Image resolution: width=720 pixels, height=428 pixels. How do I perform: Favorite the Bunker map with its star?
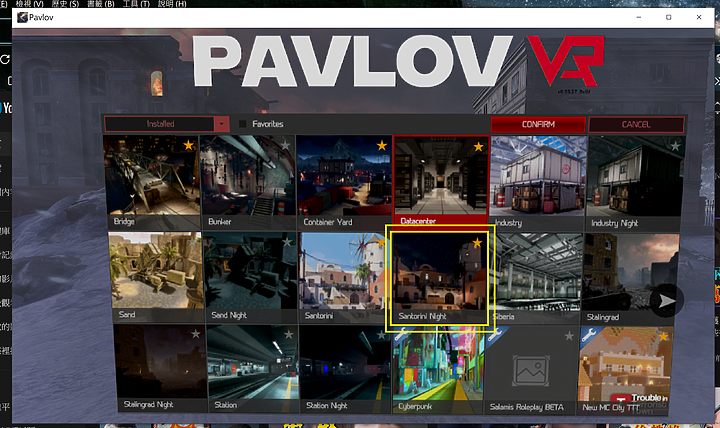(x=285, y=146)
